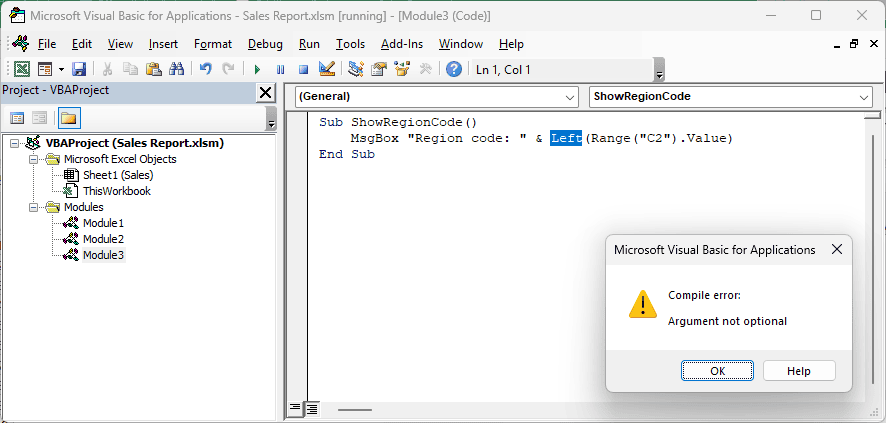Select ThisWorkbook in project tree
This screenshot has width=886, height=423.
coord(116,191)
